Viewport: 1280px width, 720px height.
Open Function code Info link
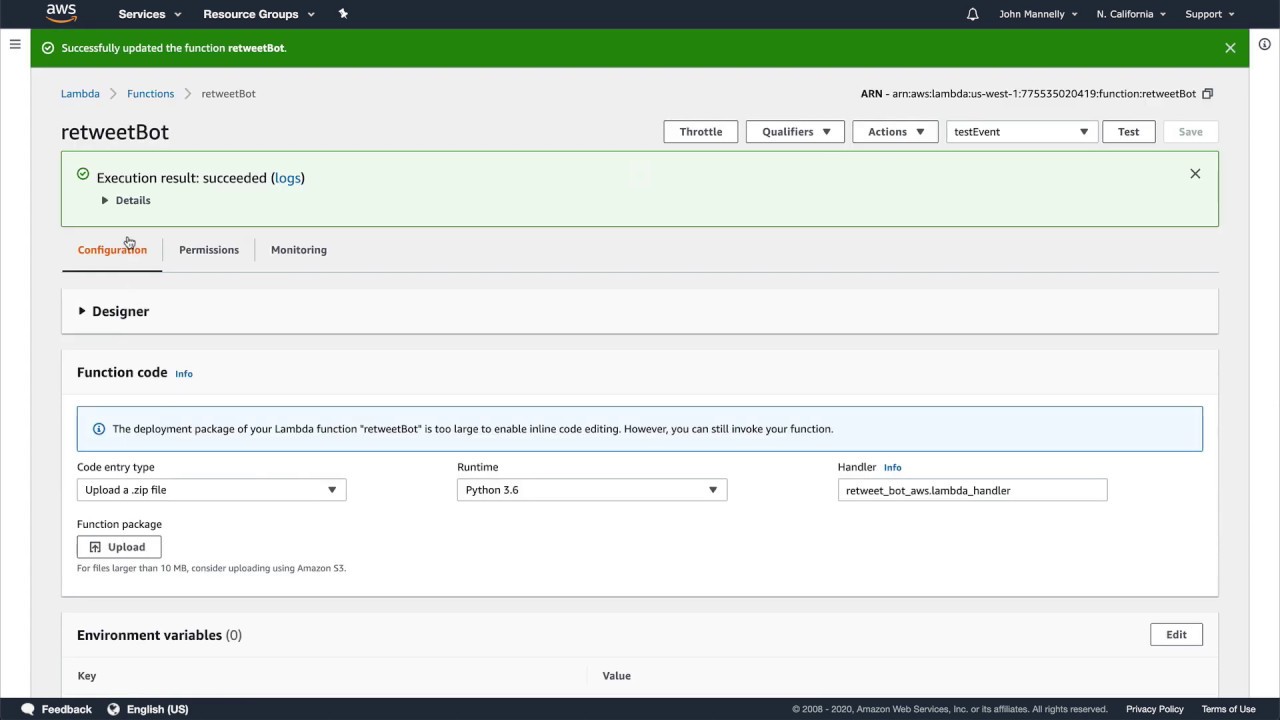coord(184,374)
